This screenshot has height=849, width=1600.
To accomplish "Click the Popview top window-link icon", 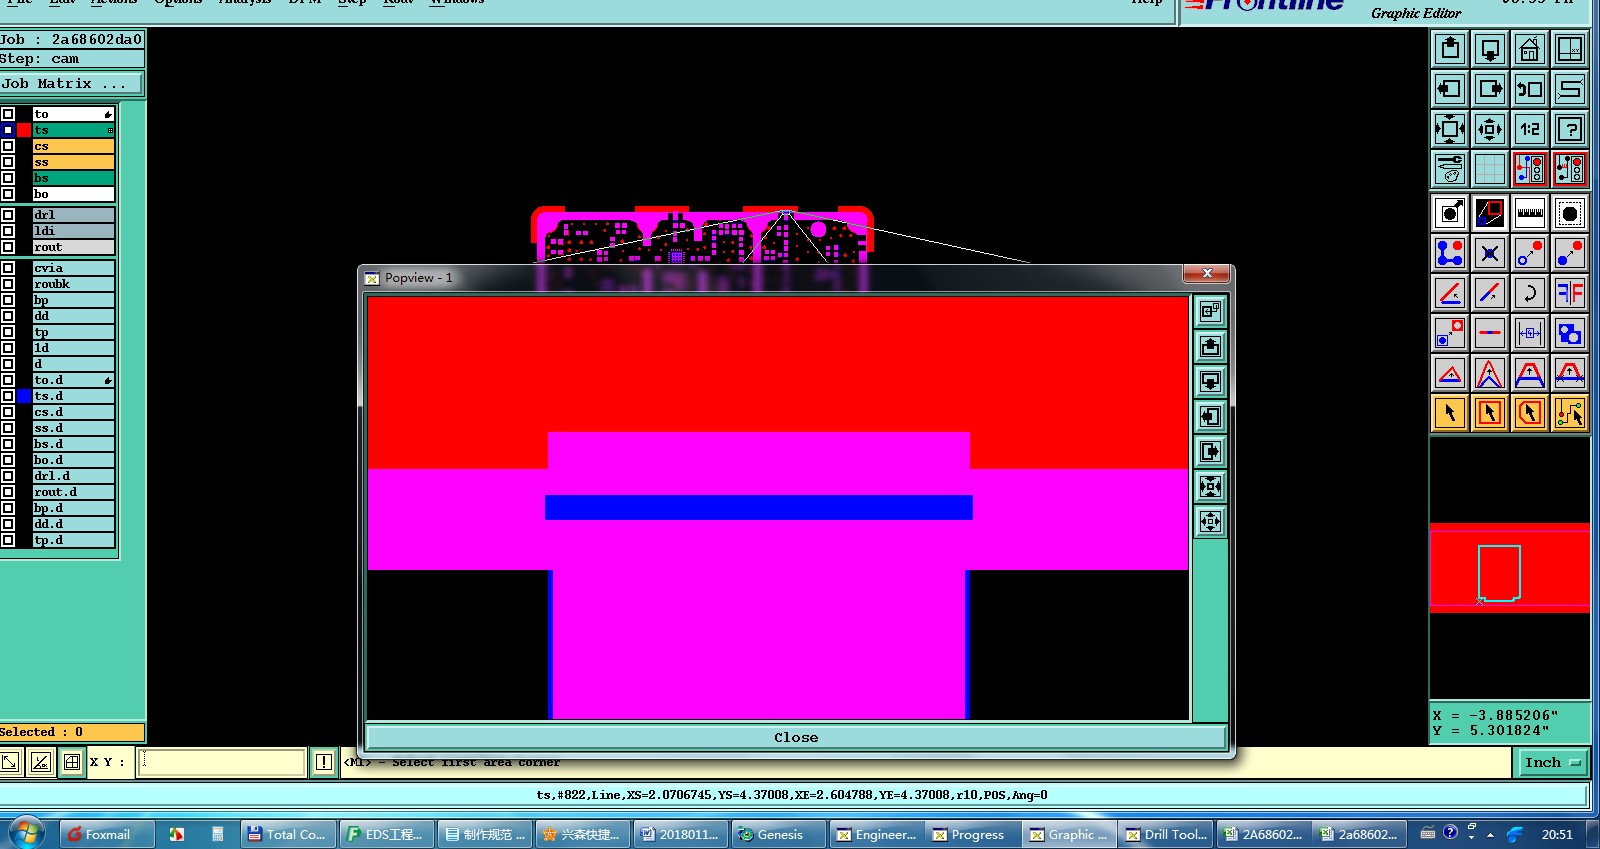I will pyautogui.click(x=1210, y=312).
